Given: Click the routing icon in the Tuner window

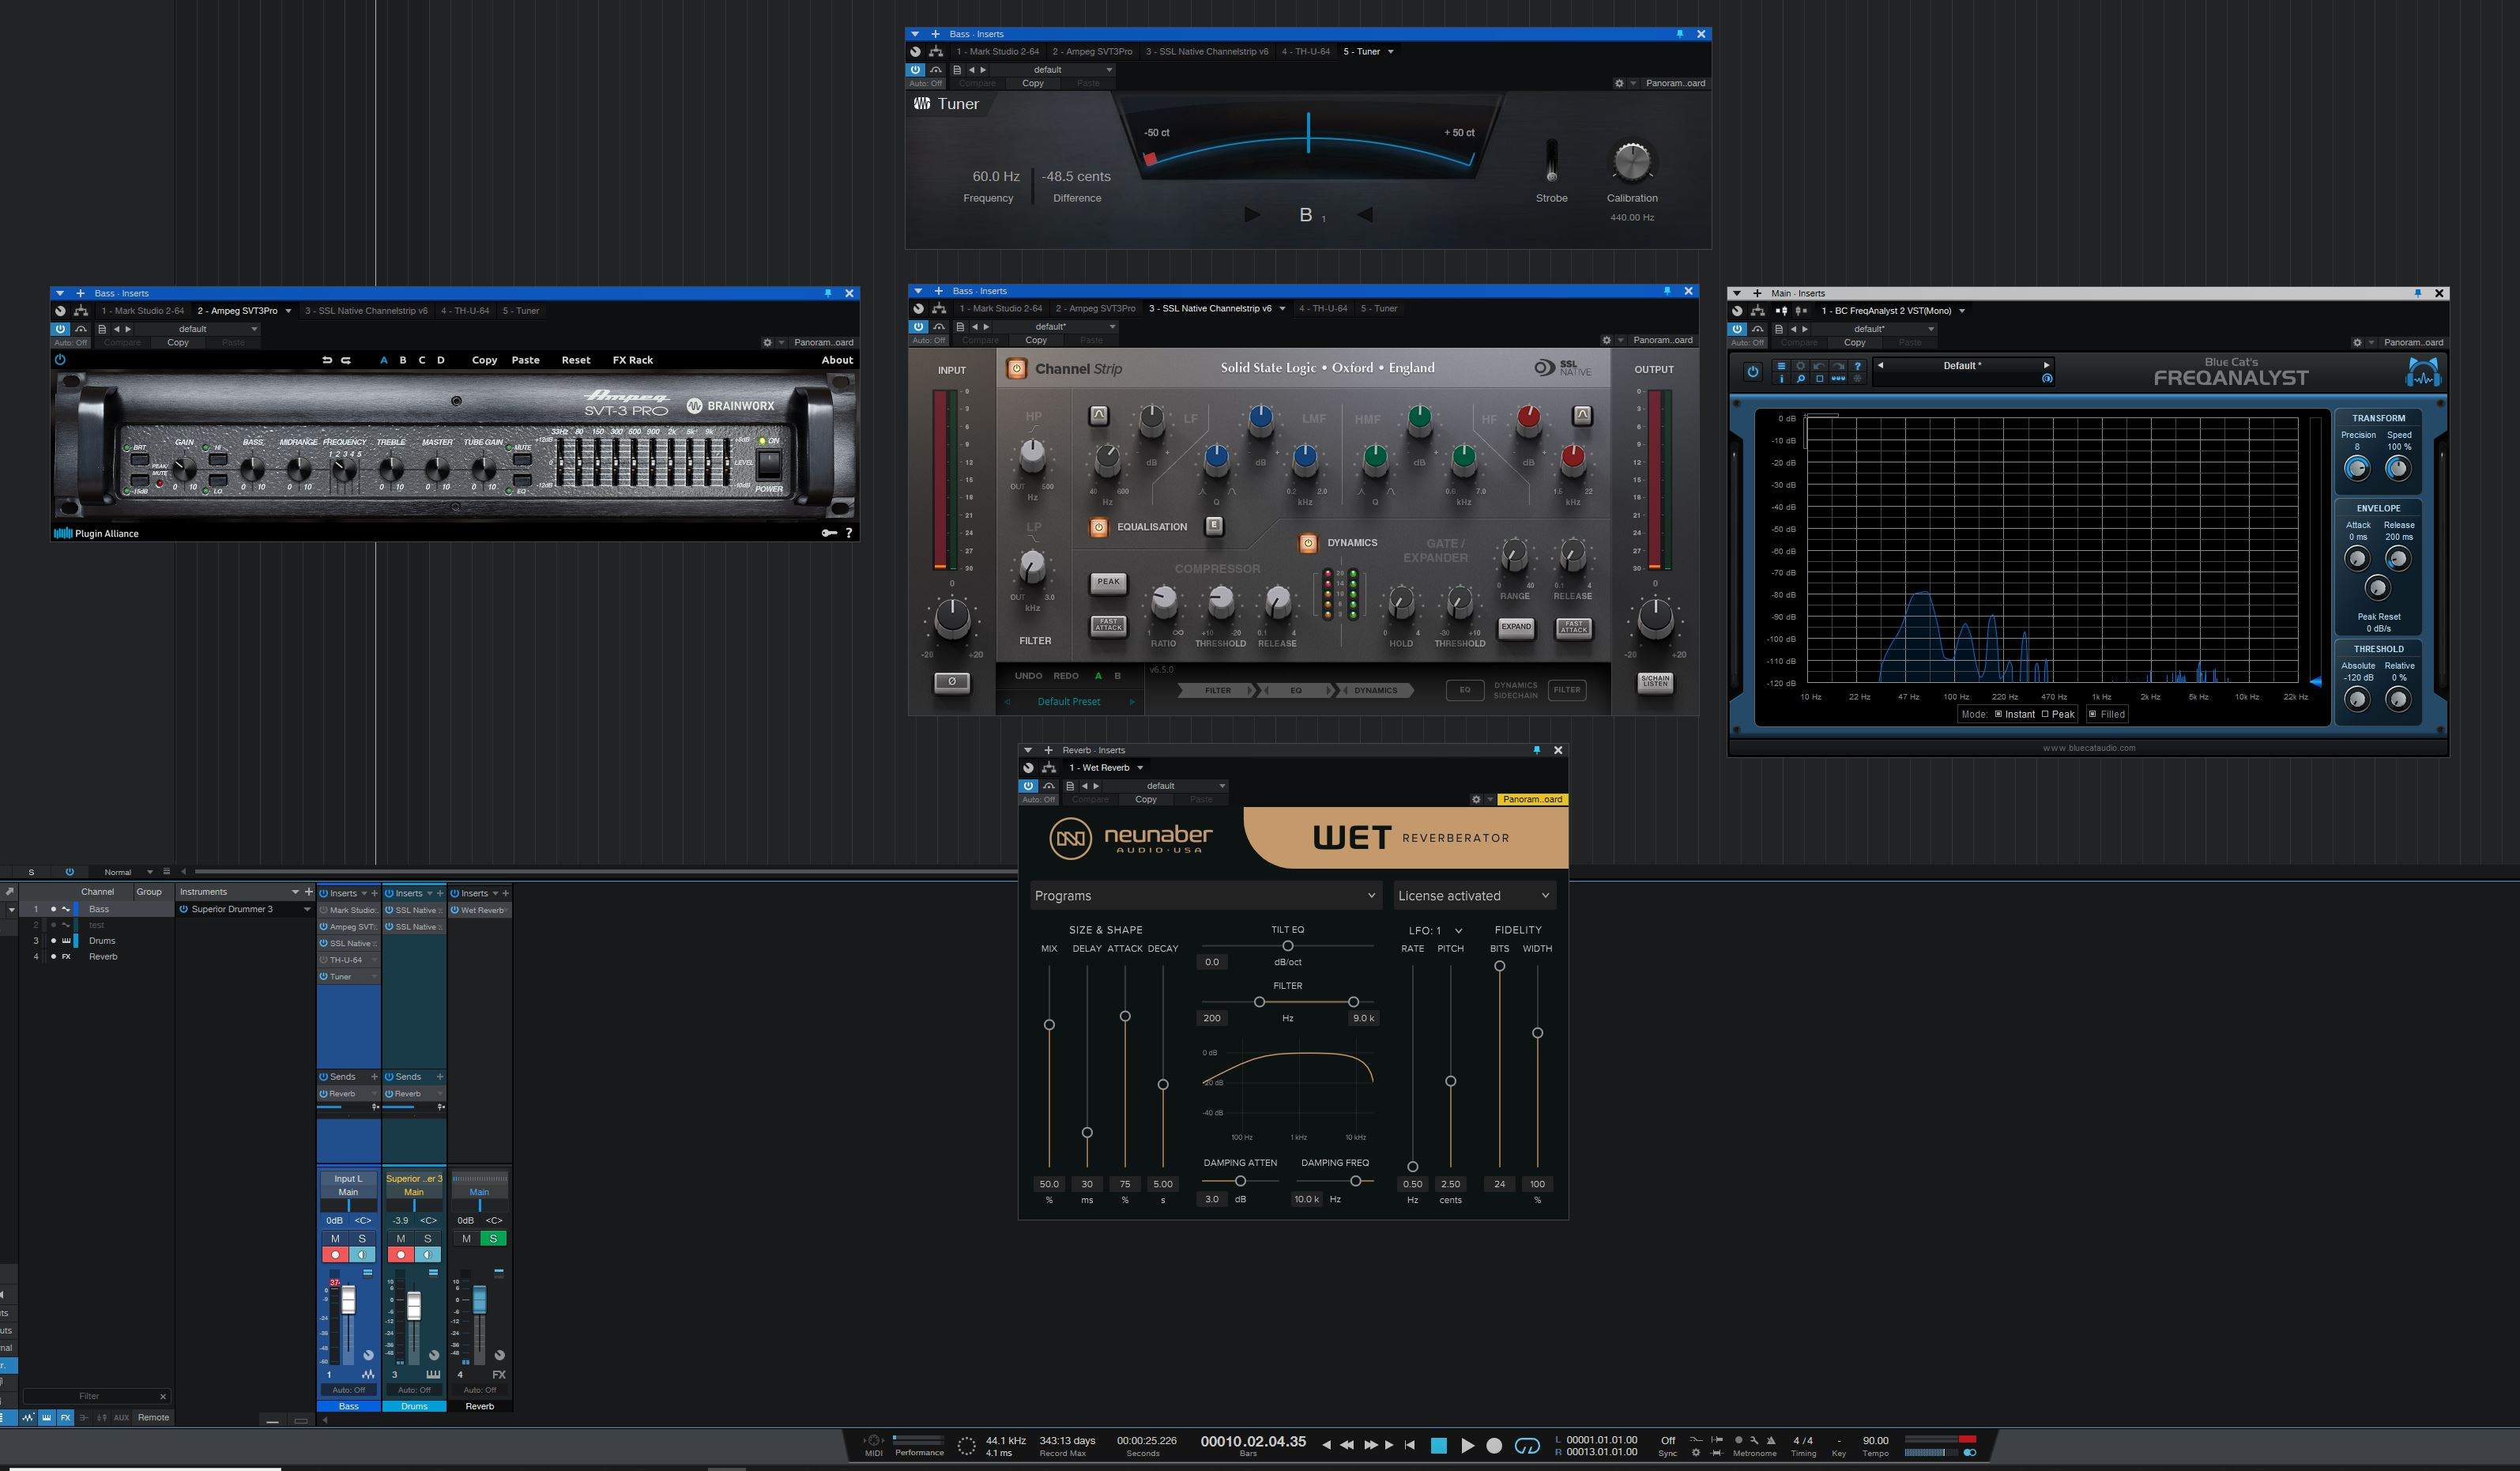Looking at the screenshot, I should click(936, 51).
